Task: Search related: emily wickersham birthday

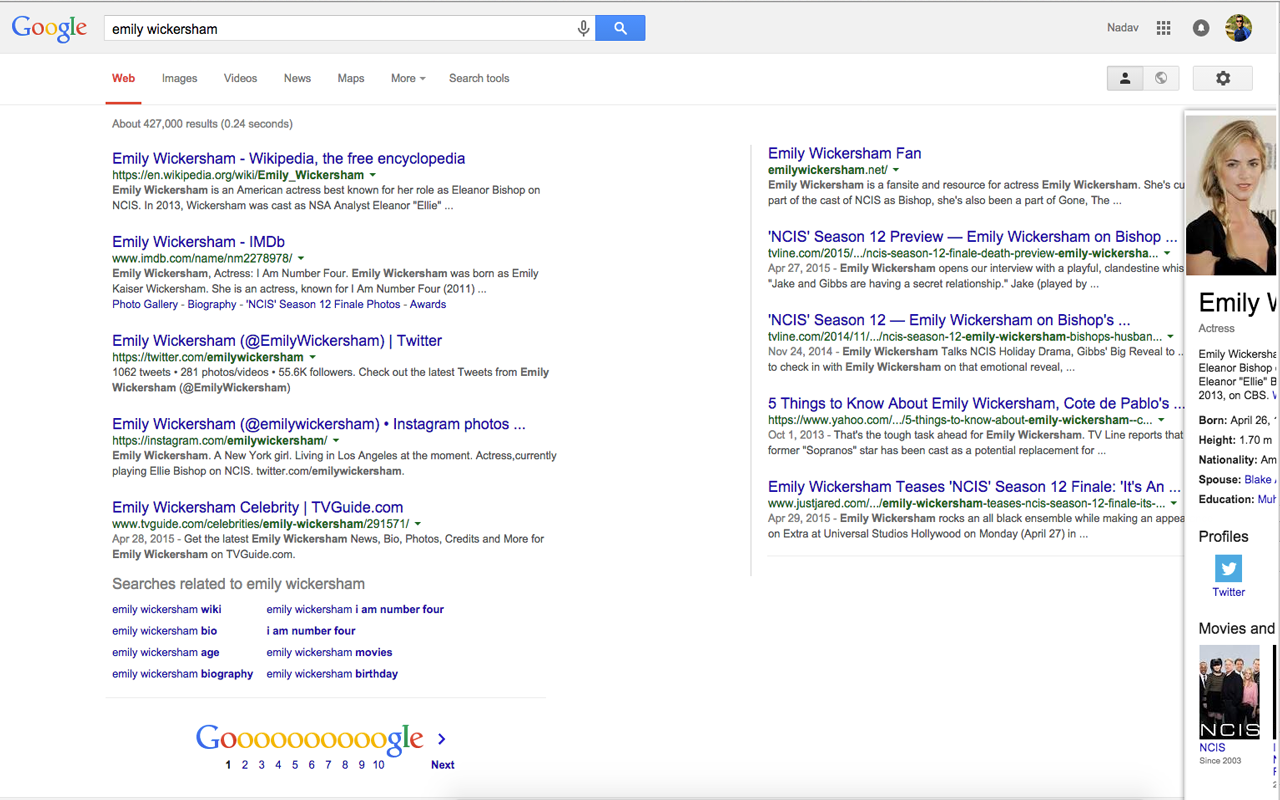Action: tap(332, 674)
